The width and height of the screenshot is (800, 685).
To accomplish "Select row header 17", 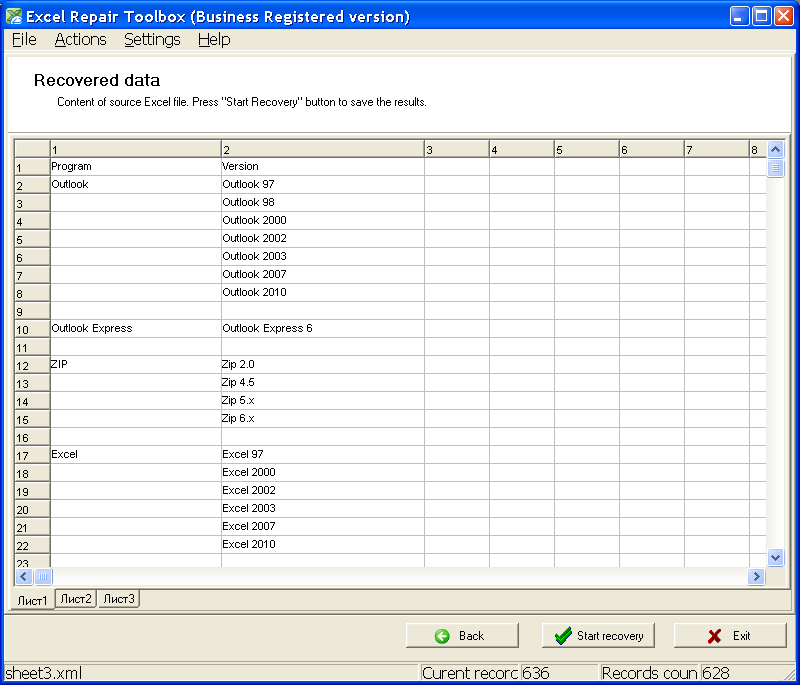I will pyautogui.click(x=32, y=455).
